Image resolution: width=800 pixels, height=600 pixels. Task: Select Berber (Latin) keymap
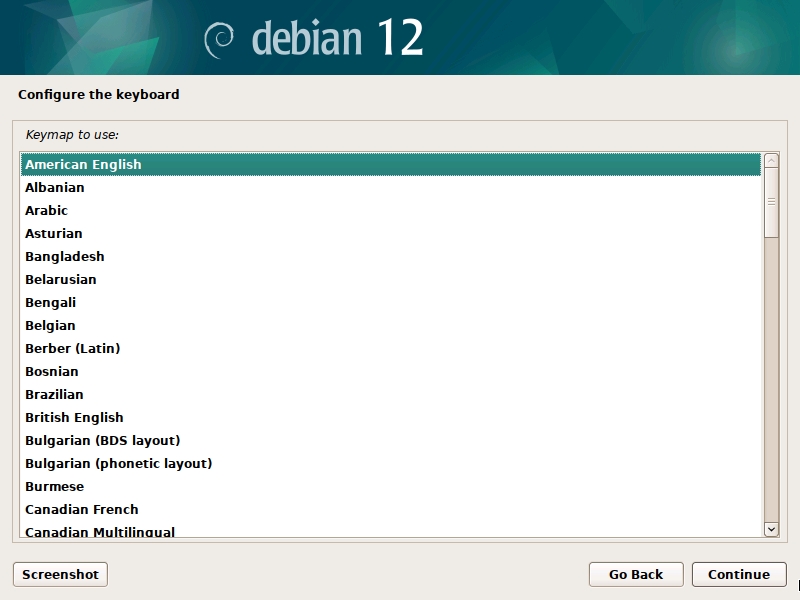72,348
